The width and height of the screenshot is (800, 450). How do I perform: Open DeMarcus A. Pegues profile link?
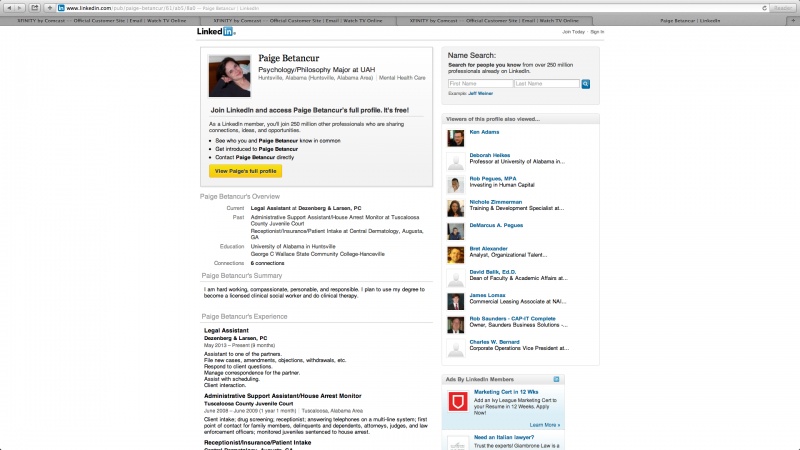point(496,225)
